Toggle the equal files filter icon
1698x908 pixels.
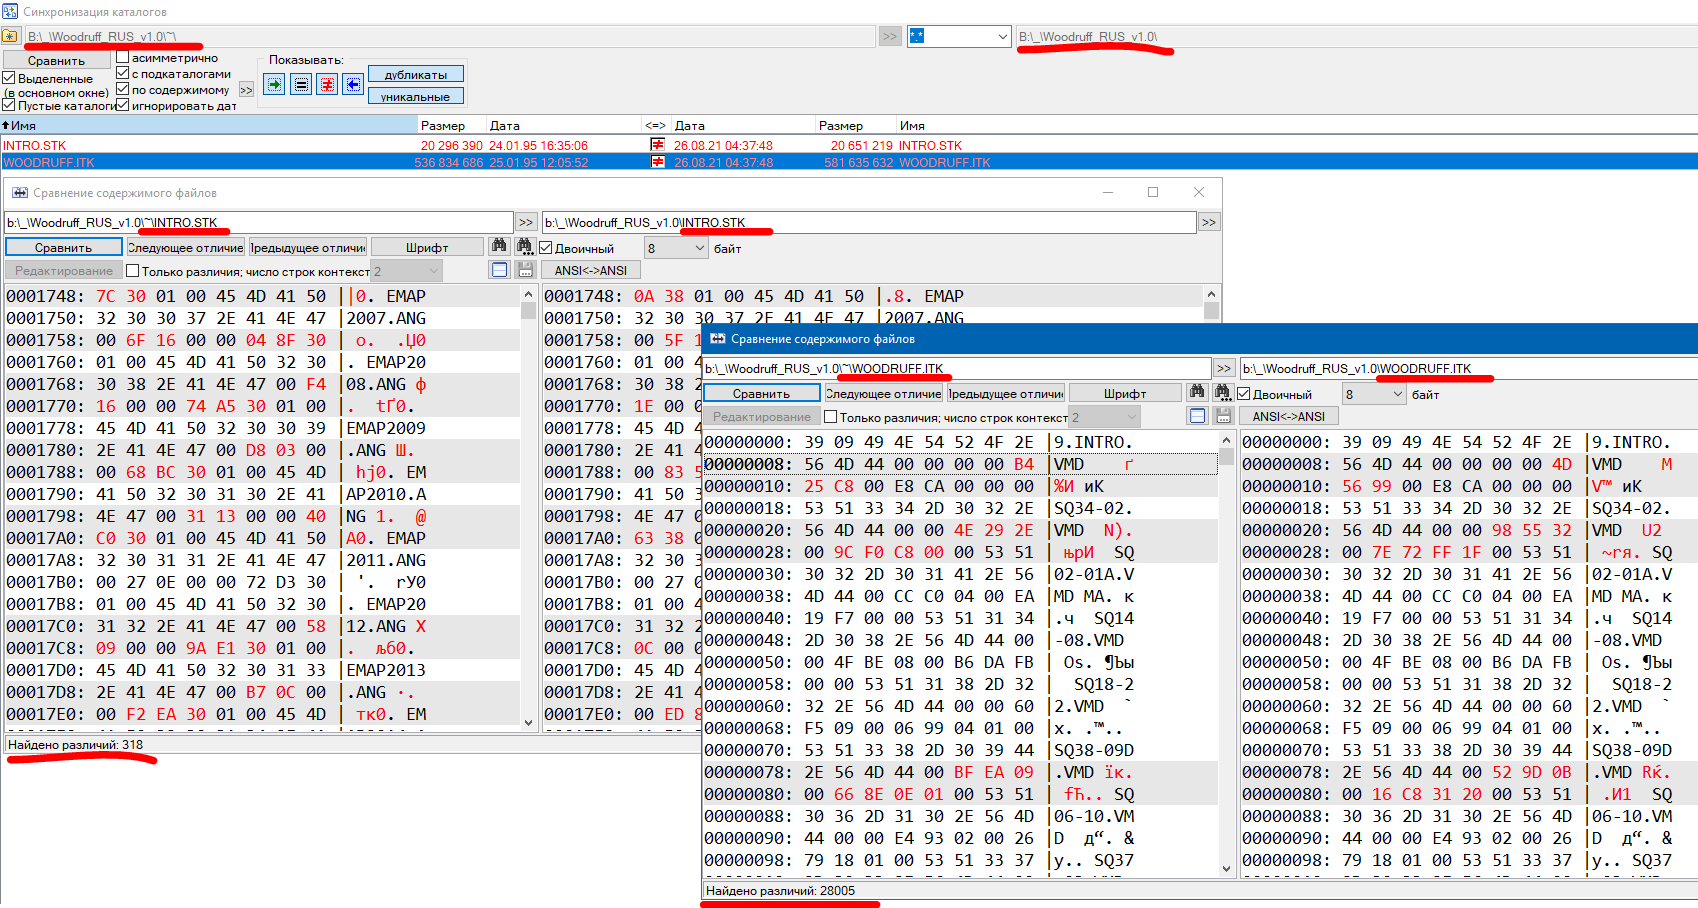coord(301,85)
